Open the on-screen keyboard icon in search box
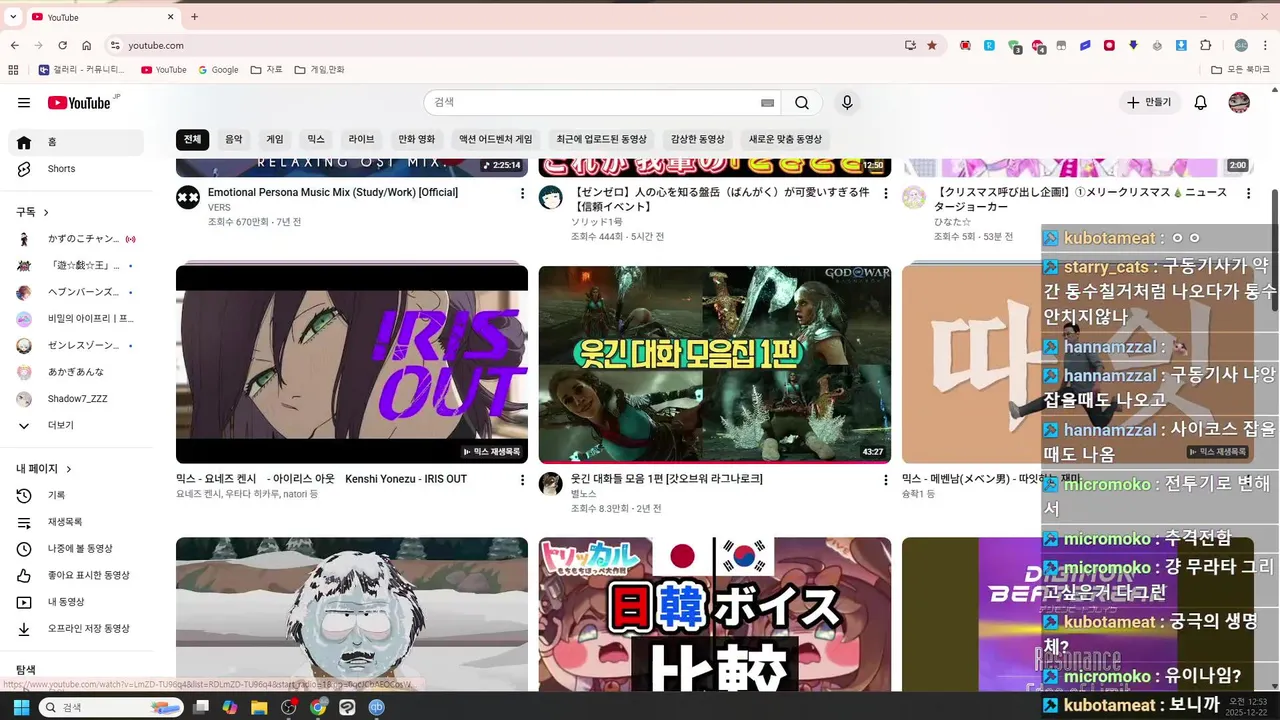This screenshot has height=720, width=1280. [767, 103]
